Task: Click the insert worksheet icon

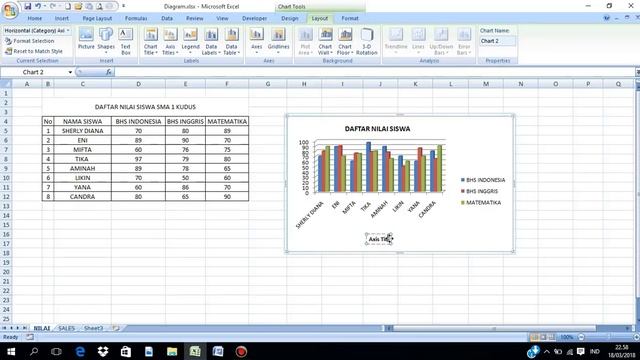Action: 116,328
